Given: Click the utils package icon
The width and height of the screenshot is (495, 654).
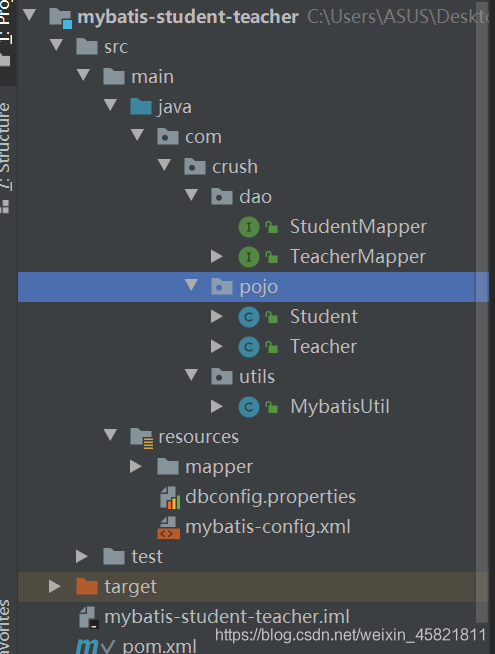Looking at the screenshot, I should tap(222, 377).
